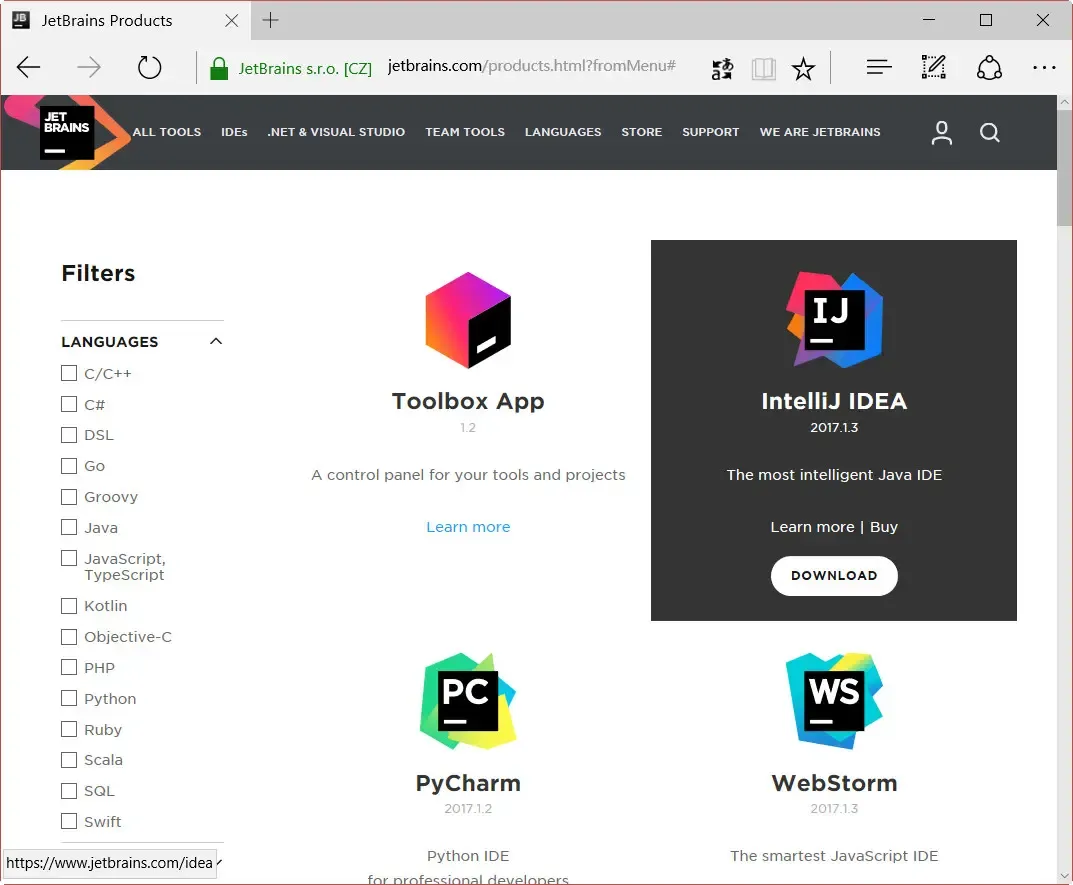The width and height of the screenshot is (1073, 885).
Task: Refresh the page with reload icon
Action: click(149, 67)
